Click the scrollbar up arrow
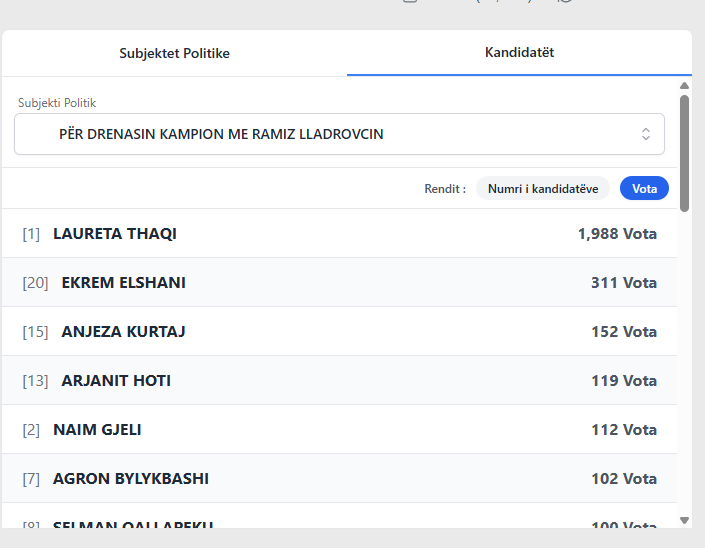Image resolution: width=705 pixels, height=548 pixels. click(684, 86)
